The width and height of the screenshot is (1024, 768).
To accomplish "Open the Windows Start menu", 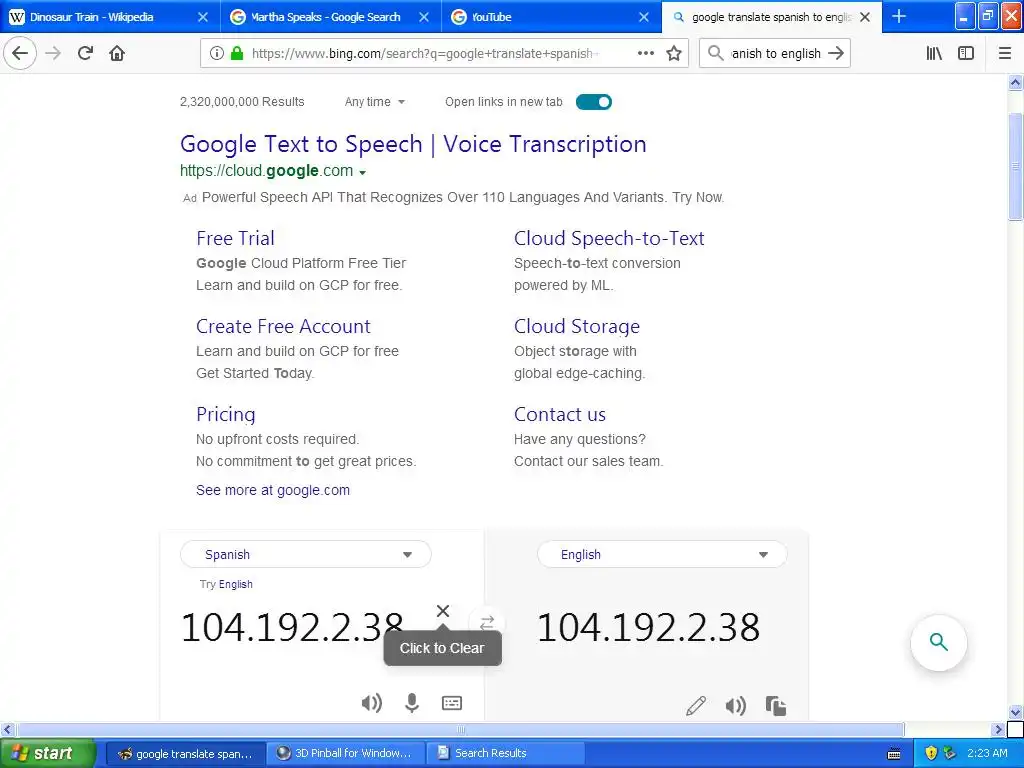I will (48, 753).
